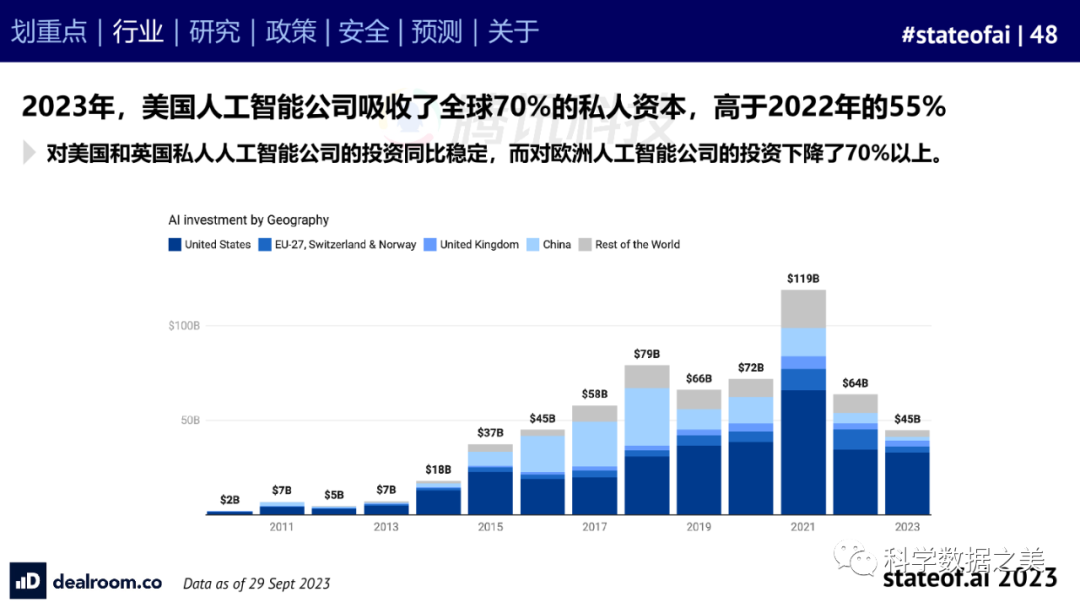Open the stateof.ai 2023 link
Viewport: 1080px width, 608px height.
[x=970, y=579]
